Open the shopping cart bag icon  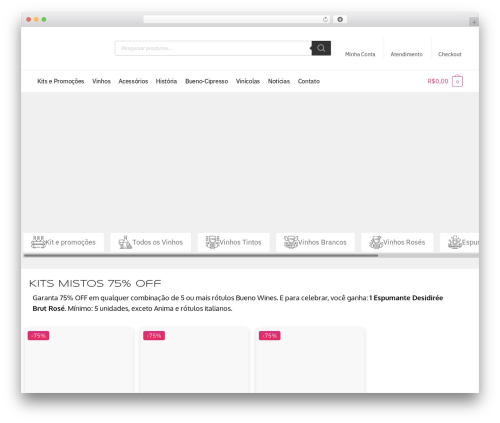pyautogui.click(x=457, y=81)
